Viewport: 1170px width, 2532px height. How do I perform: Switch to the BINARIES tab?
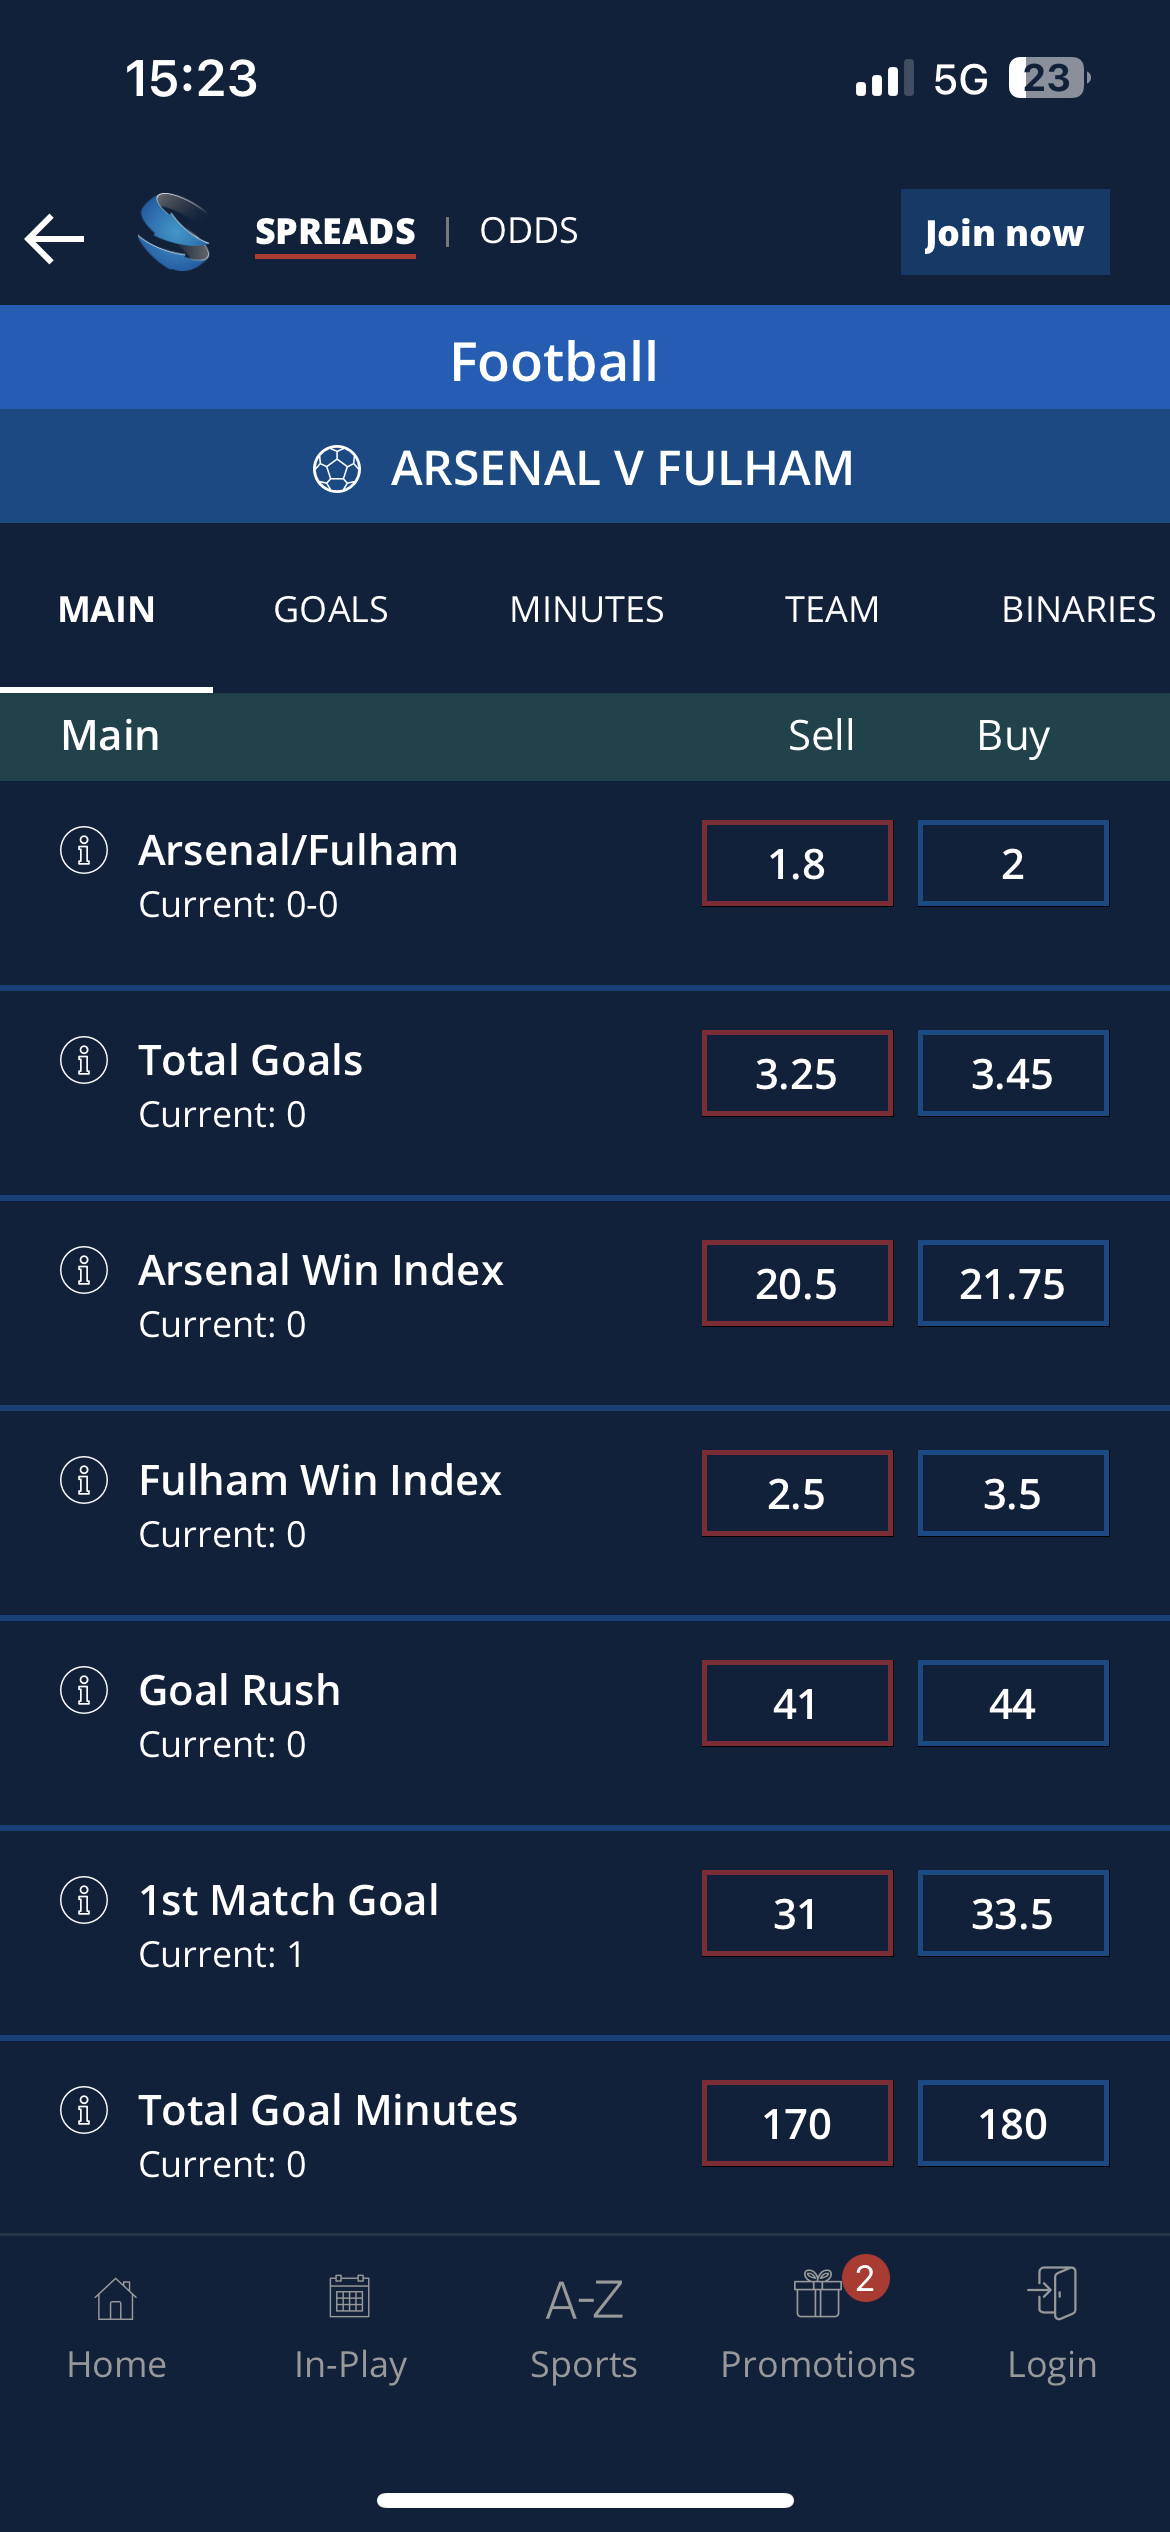coord(1078,608)
